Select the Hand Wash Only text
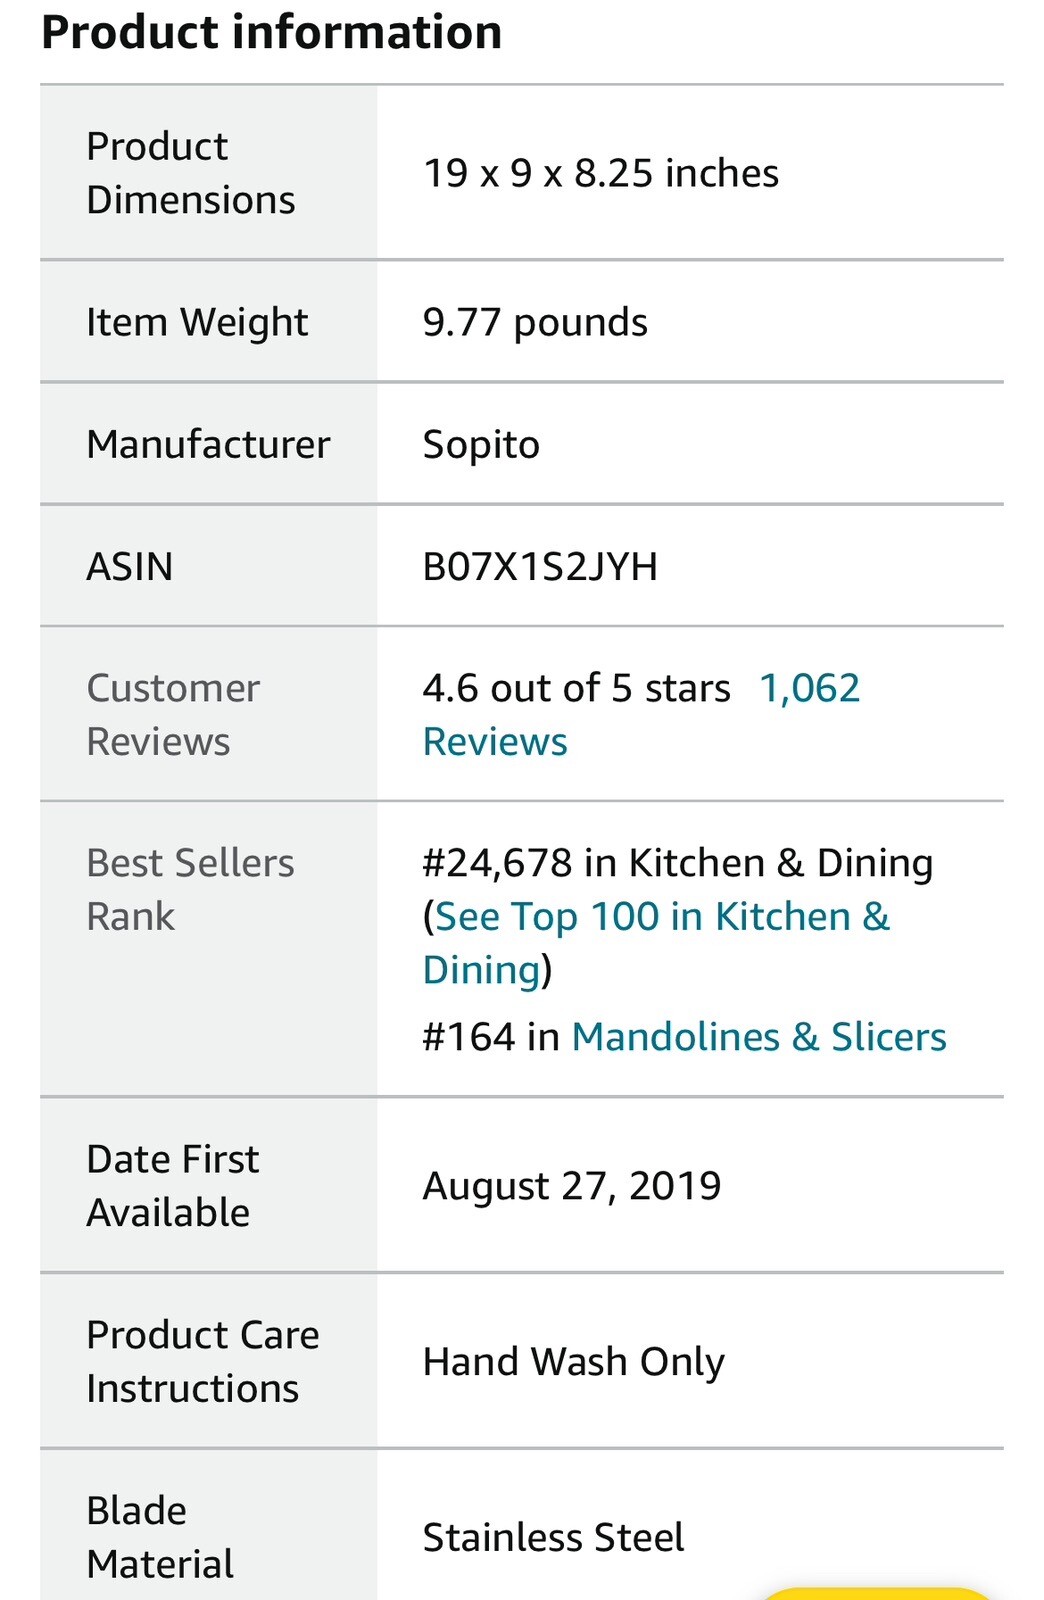The width and height of the screenshot is (1044, 1600). coord(573,1362)
